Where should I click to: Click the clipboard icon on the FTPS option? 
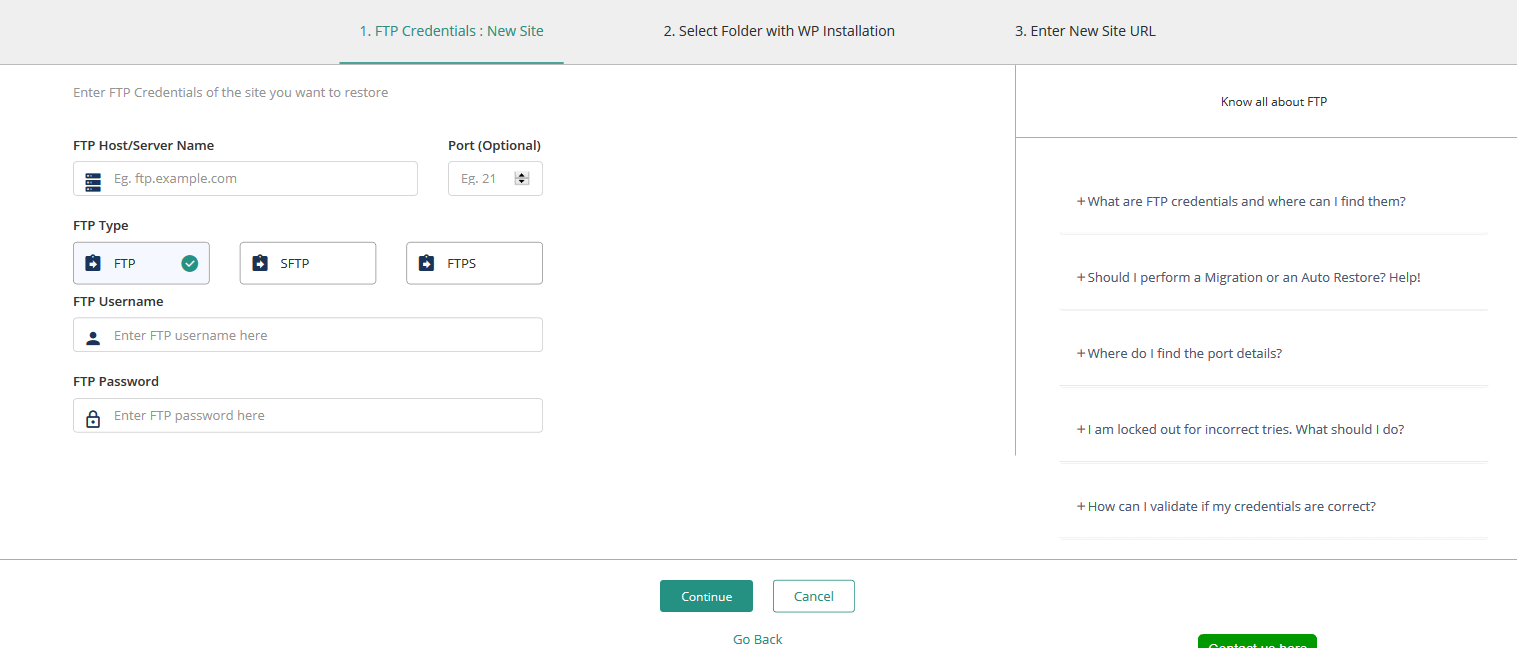point(426,264)
